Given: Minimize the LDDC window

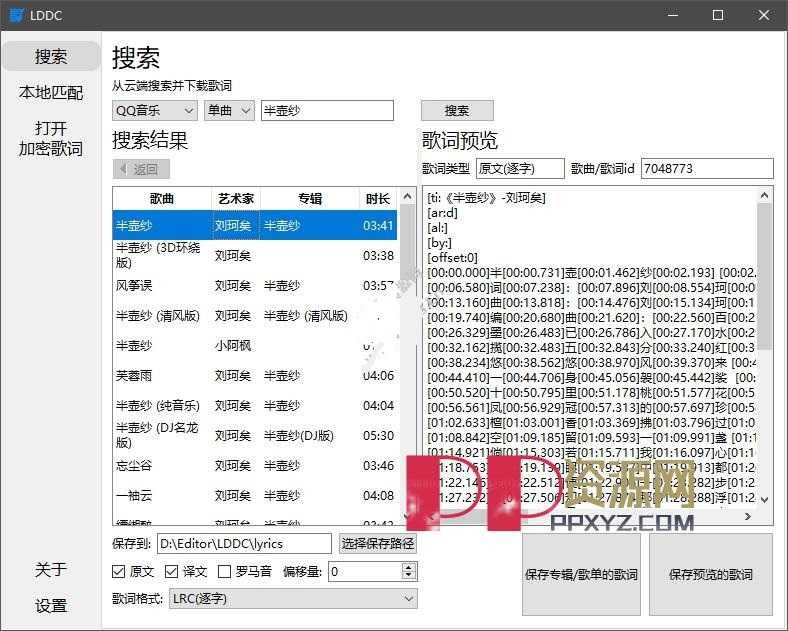Looking at the screenshot, I should pyautogui.click(x=673, y=15).
